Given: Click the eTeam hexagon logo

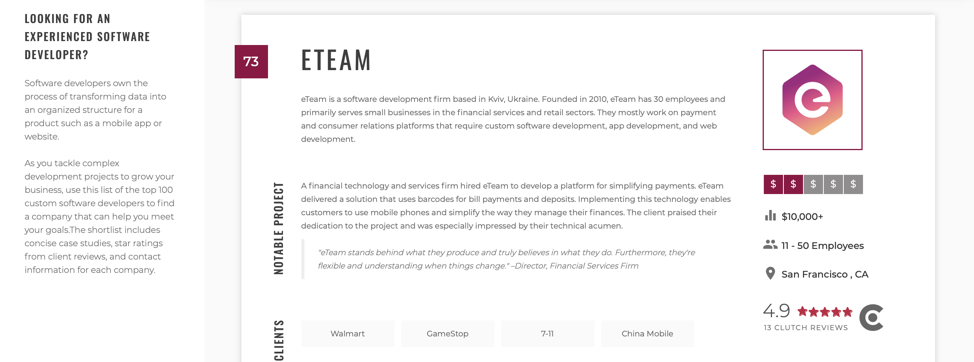Looking at the screenshot, I should 812,99.
